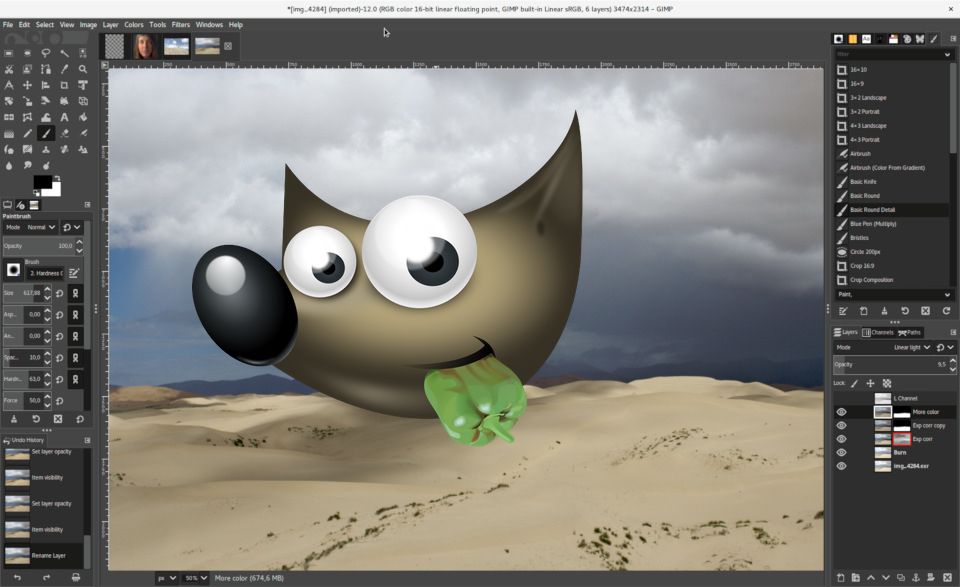Toggle link for brush Size default
Image resolution: width=960 pixels, height=587 pixels.
coord(75,293)
